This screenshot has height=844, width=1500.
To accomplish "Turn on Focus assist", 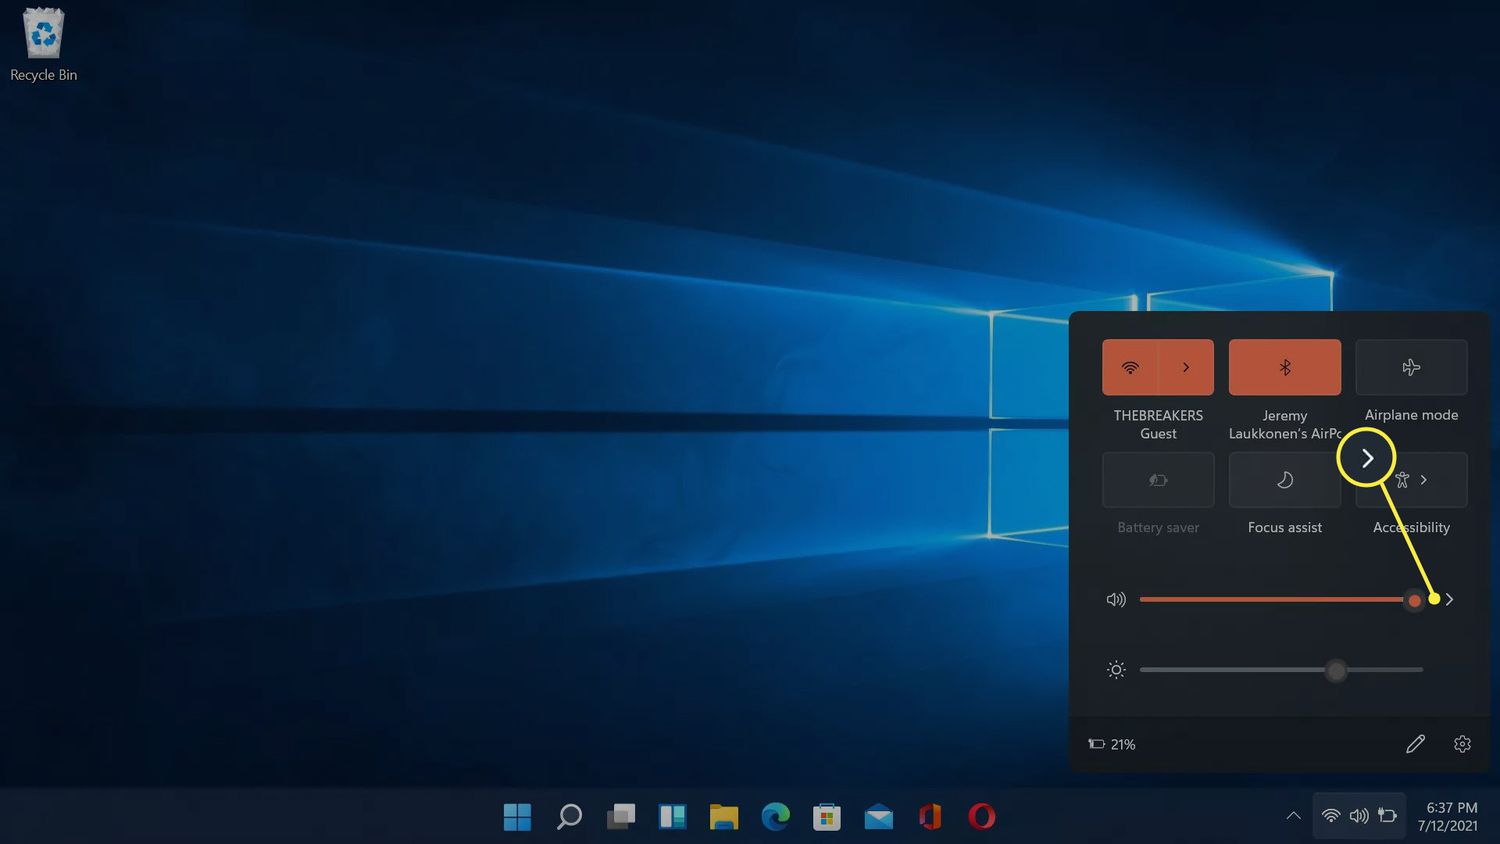I will point(1284,480).
